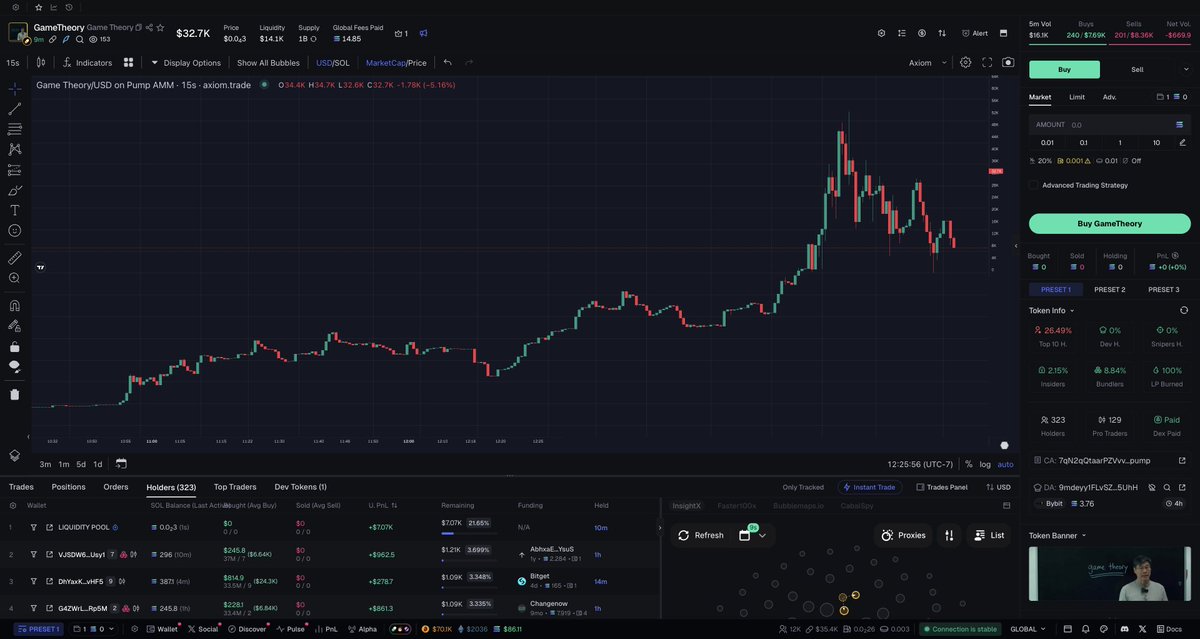The width and height of the screenshot is (1200, 639).
Task: Select the trend line drawing tool
Action: coord(14,108)
